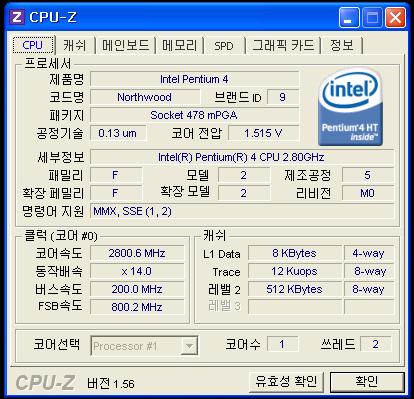
Task: Click the 브랜드 ID value 9
Action: coord(283,97)
